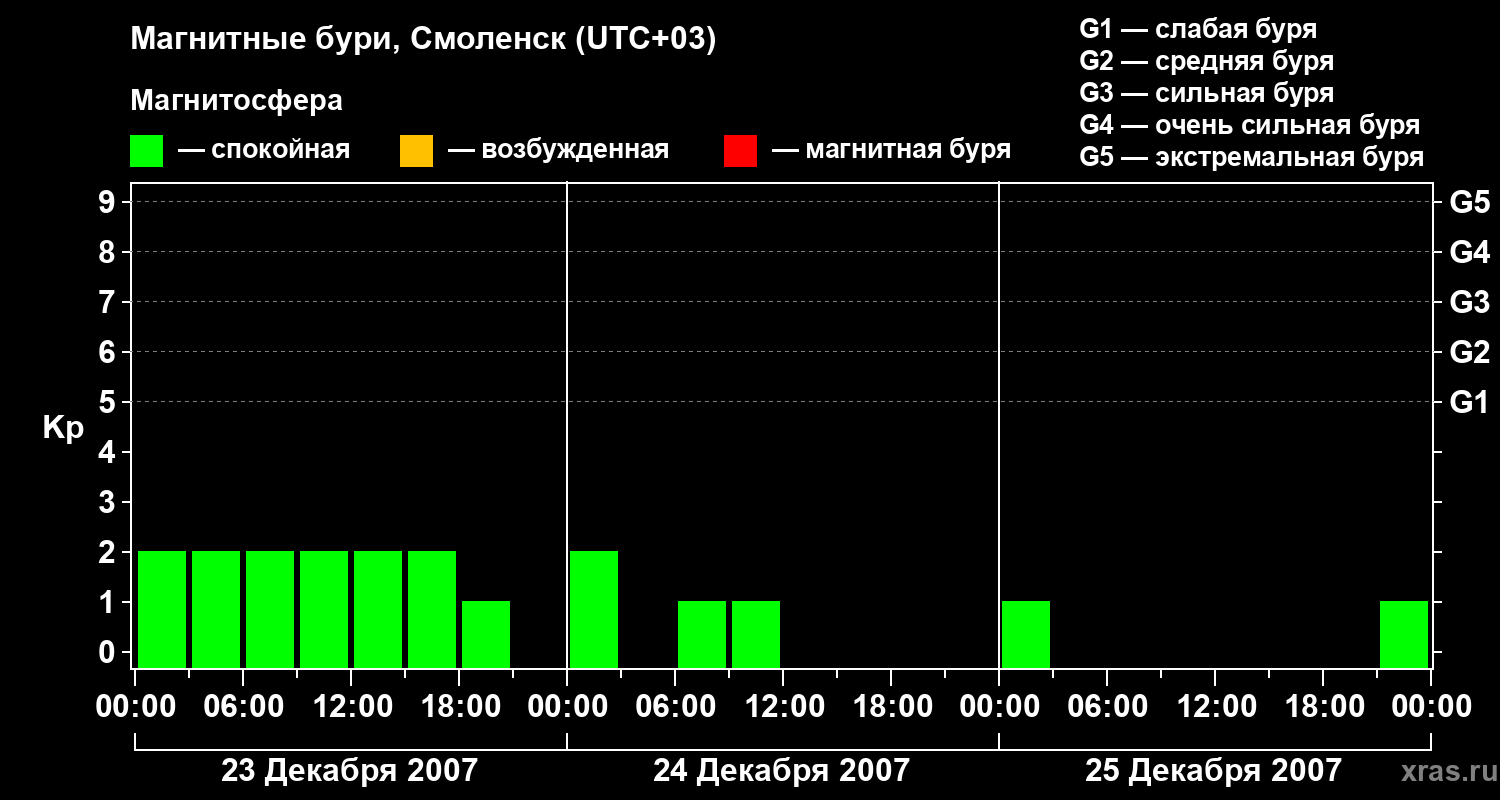Viewport: 1500px width, 800px height.
Task: Click 'G5 — экстремальная буря' description
Action: point(1252,157)
